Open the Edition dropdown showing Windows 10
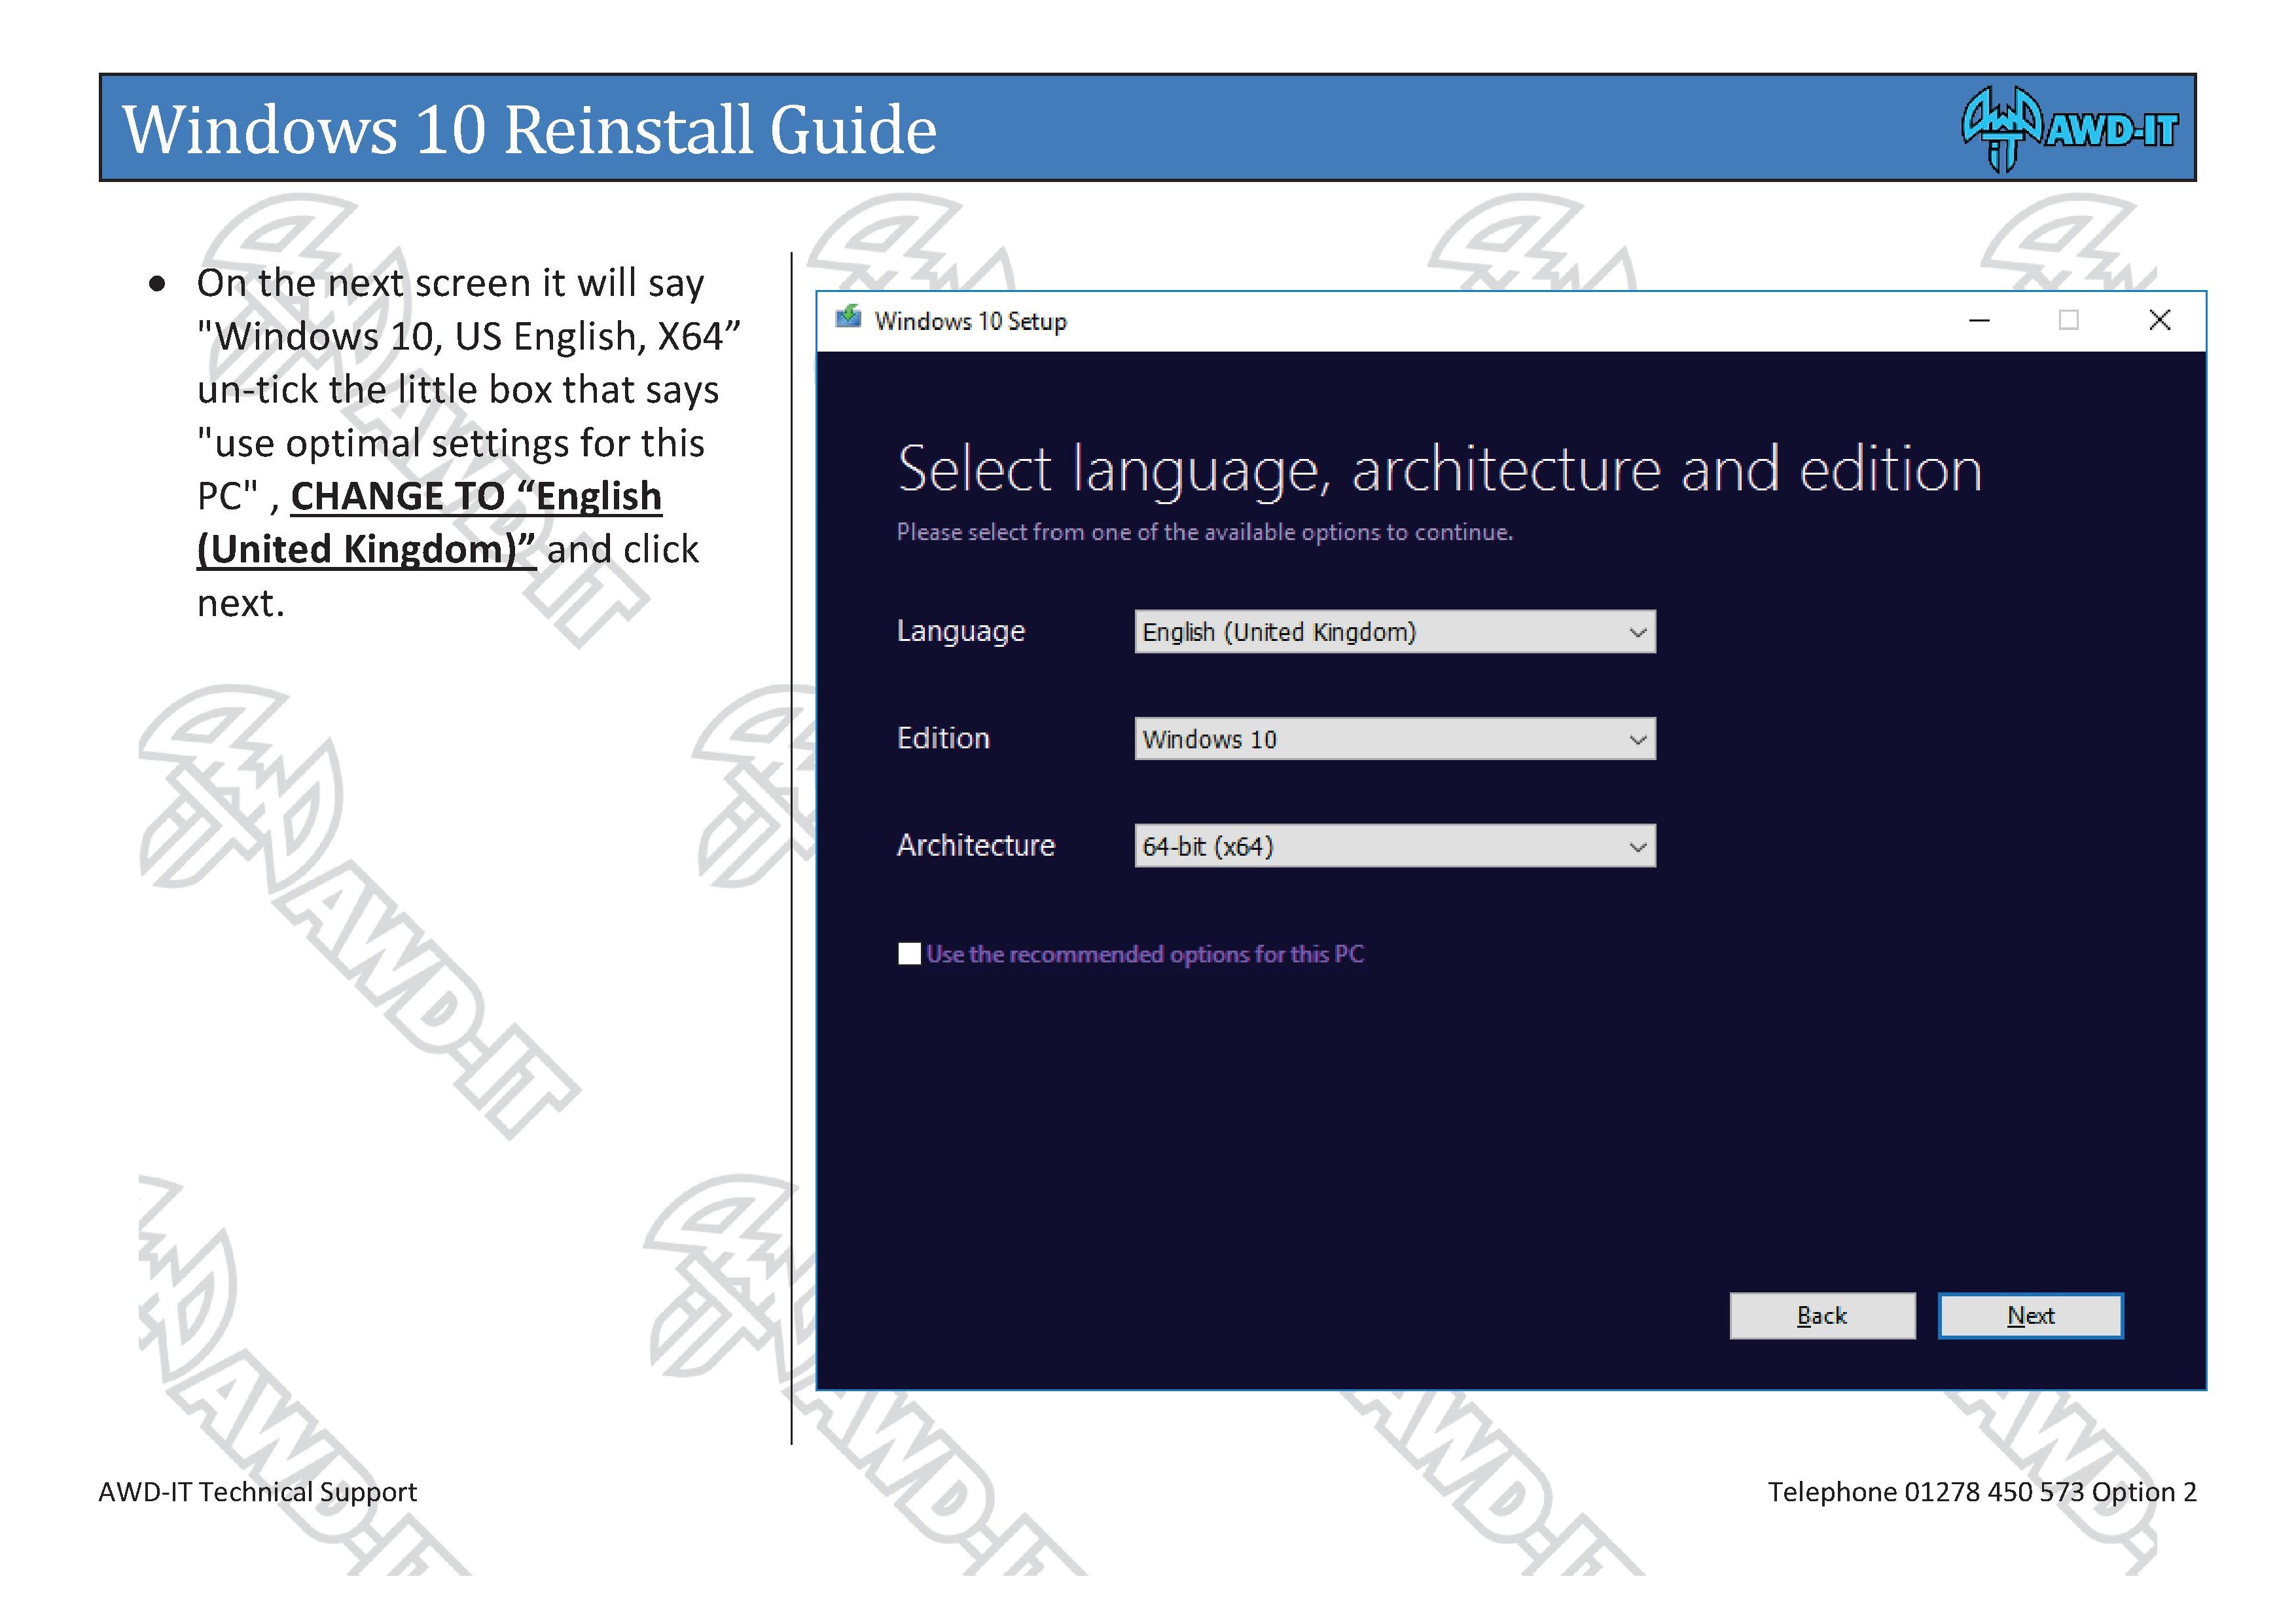Image resolution: width=2296 pixels, height=1623 pixels. click(1395, 739)
